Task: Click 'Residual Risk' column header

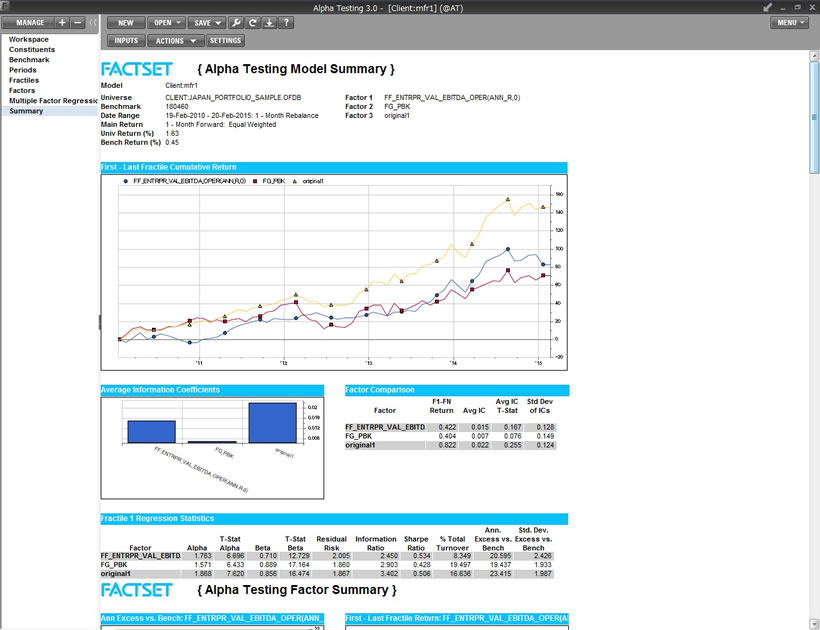Action: pos(332,543)
